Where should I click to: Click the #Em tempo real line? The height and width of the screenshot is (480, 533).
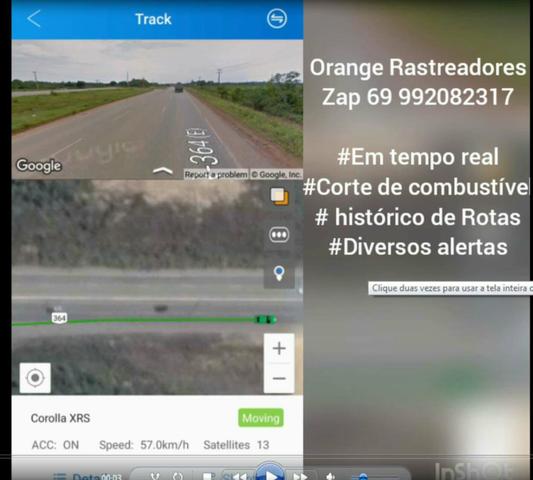418,157
